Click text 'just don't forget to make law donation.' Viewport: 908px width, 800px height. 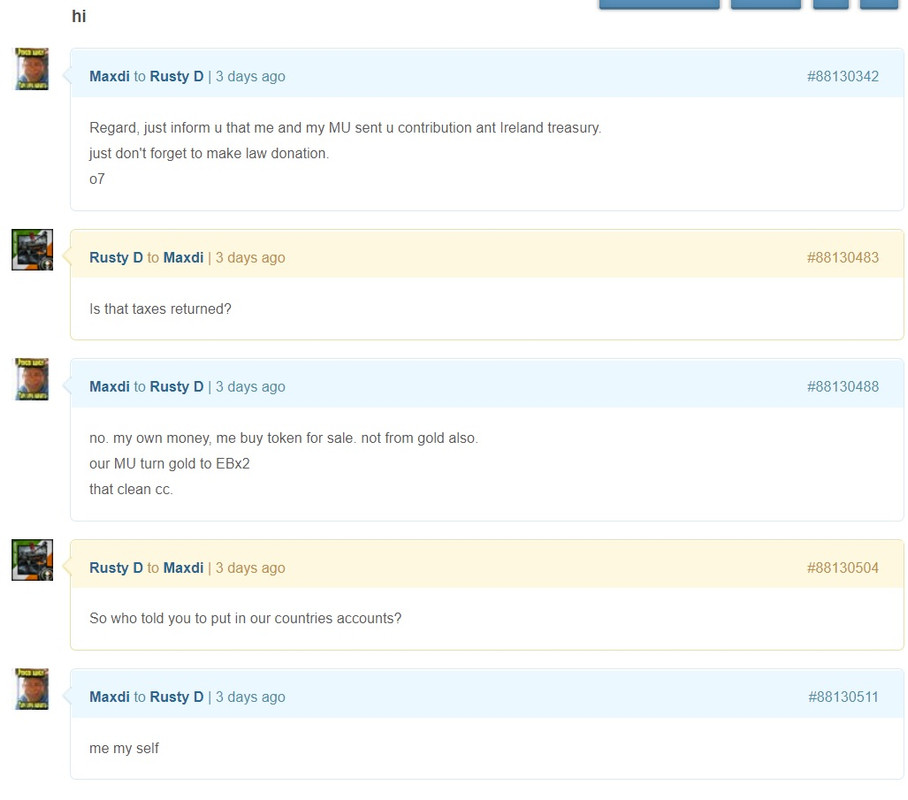[209, 154]
